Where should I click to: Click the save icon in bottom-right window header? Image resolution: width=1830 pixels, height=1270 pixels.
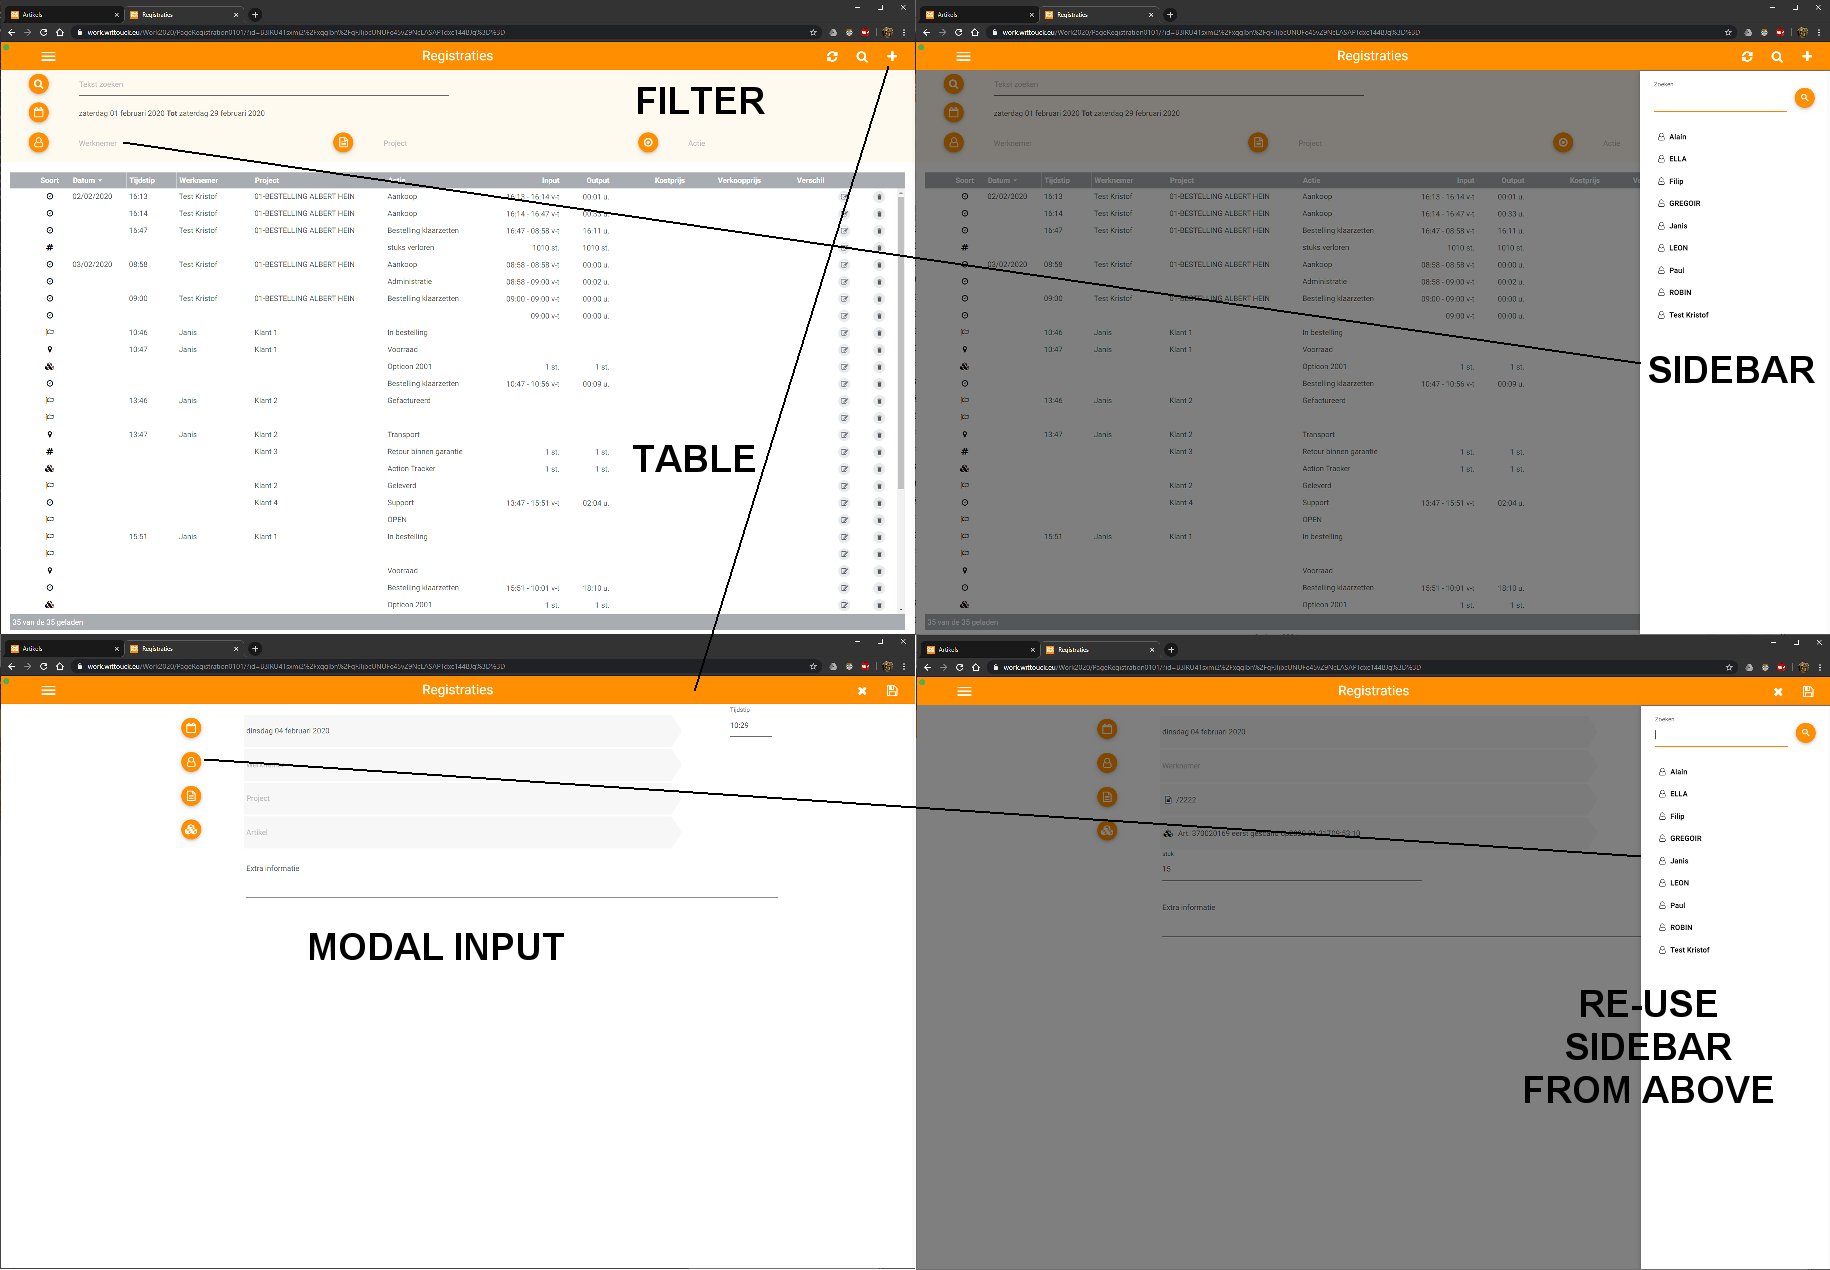1808,692
